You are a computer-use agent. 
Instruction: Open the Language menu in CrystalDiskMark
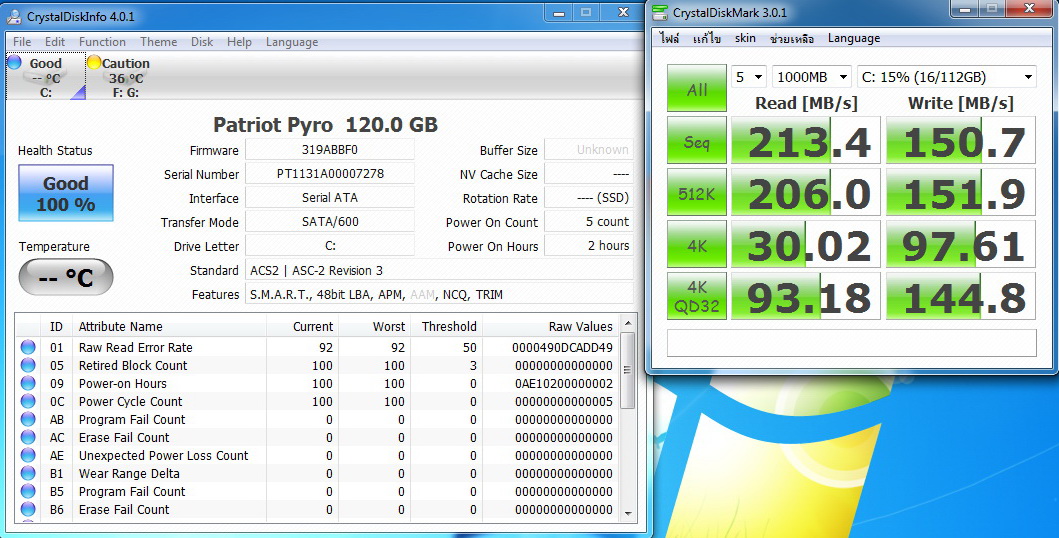[854, 38]
